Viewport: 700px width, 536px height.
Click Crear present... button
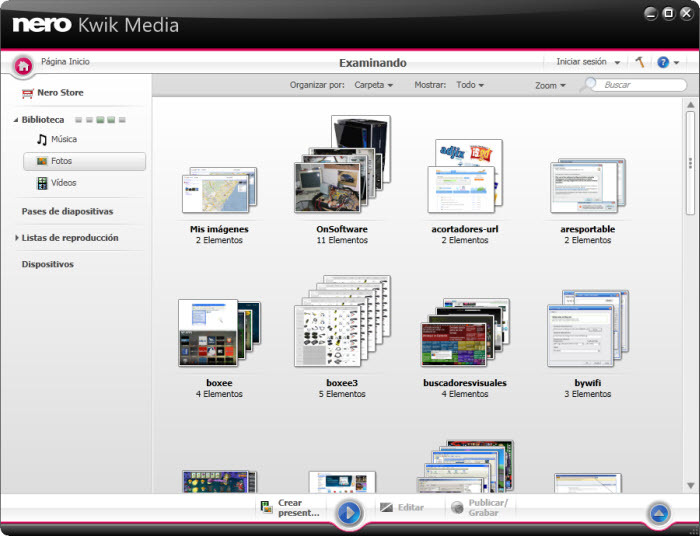click(x=290, y=508)
